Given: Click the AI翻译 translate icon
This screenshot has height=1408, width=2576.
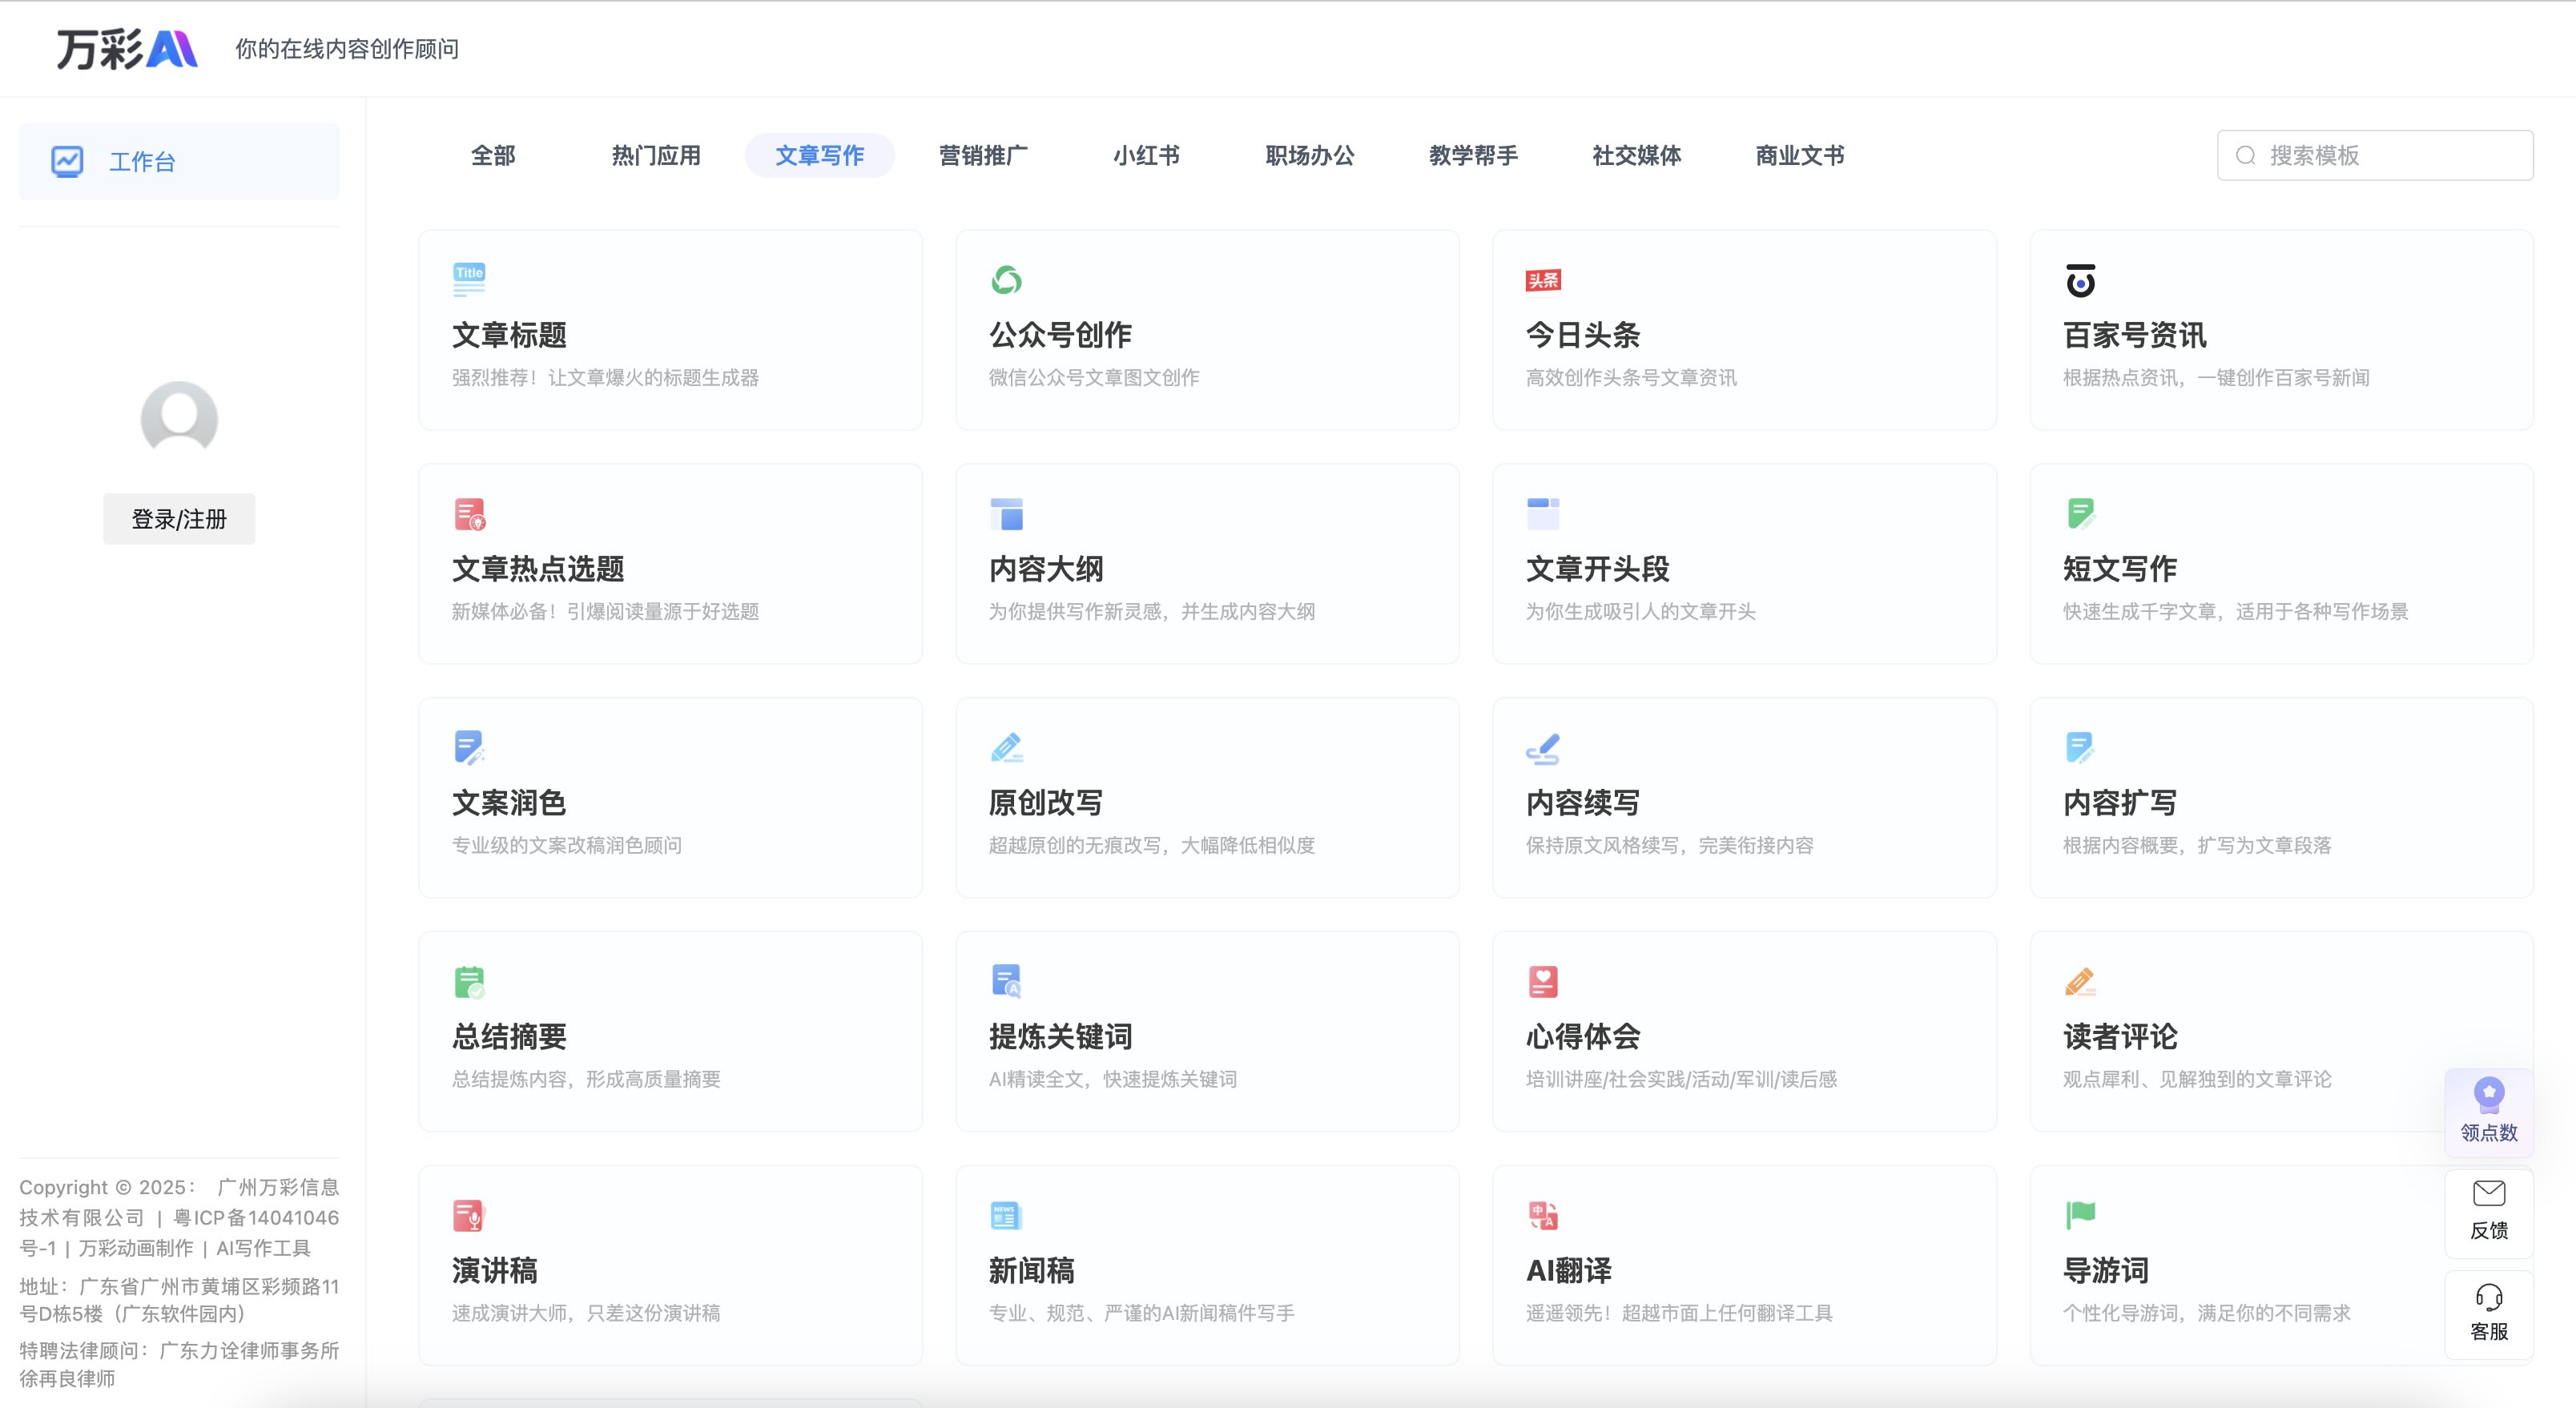Looking at the screenshot, I should click(1543, 1215).
